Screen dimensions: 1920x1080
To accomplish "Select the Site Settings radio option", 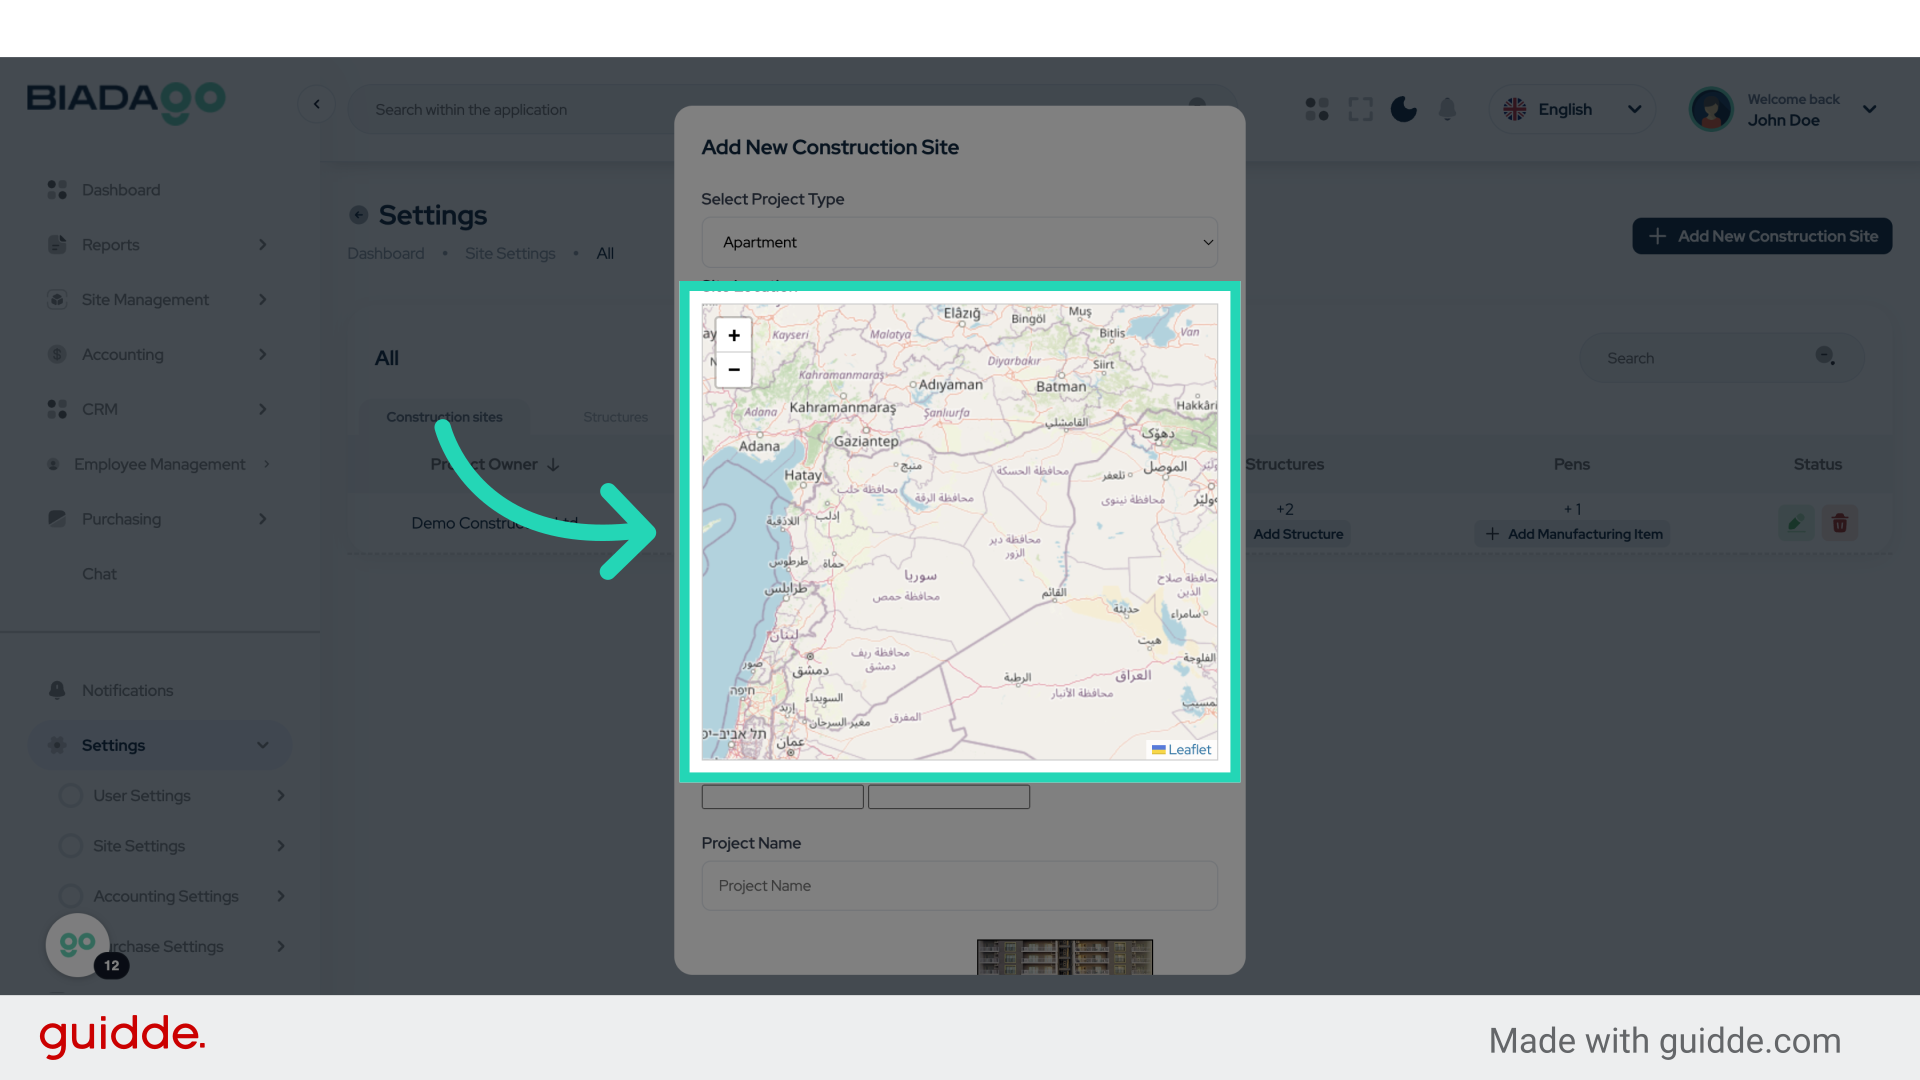I will [x=70, y=845].
